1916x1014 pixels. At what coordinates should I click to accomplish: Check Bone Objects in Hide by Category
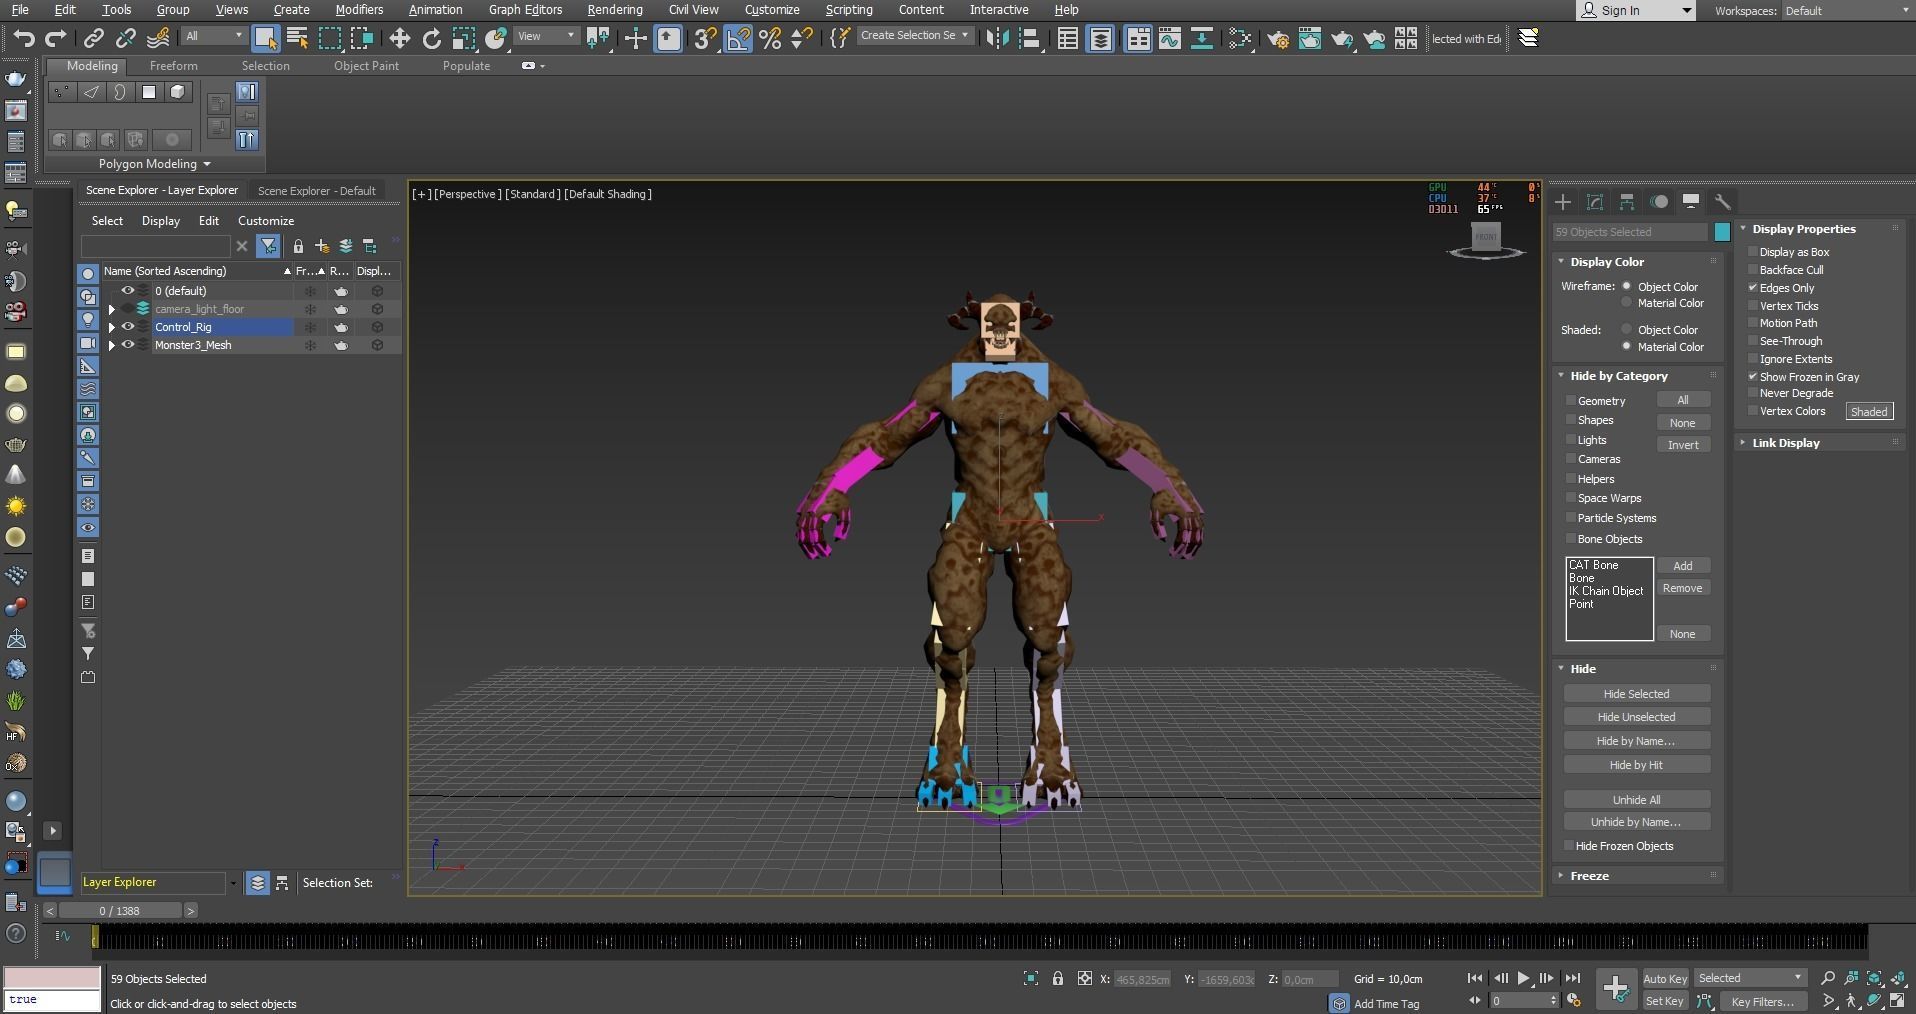(1571, 539)
